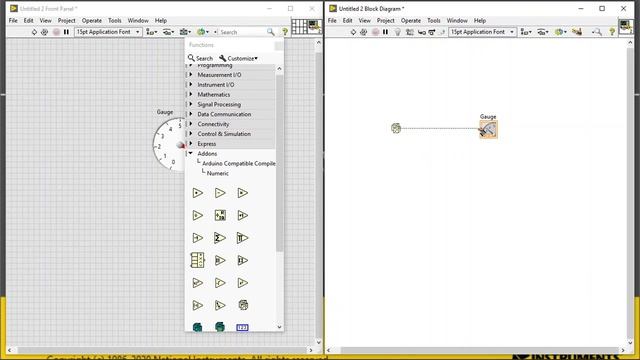Show Context Help from Front Panel toolbar
This screenshot has width=640, height=360.
[285, 32]
